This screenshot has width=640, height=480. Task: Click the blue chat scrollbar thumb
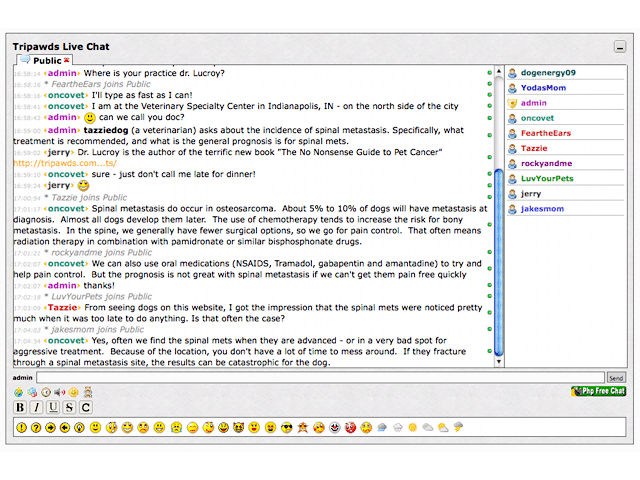(498, 262)
